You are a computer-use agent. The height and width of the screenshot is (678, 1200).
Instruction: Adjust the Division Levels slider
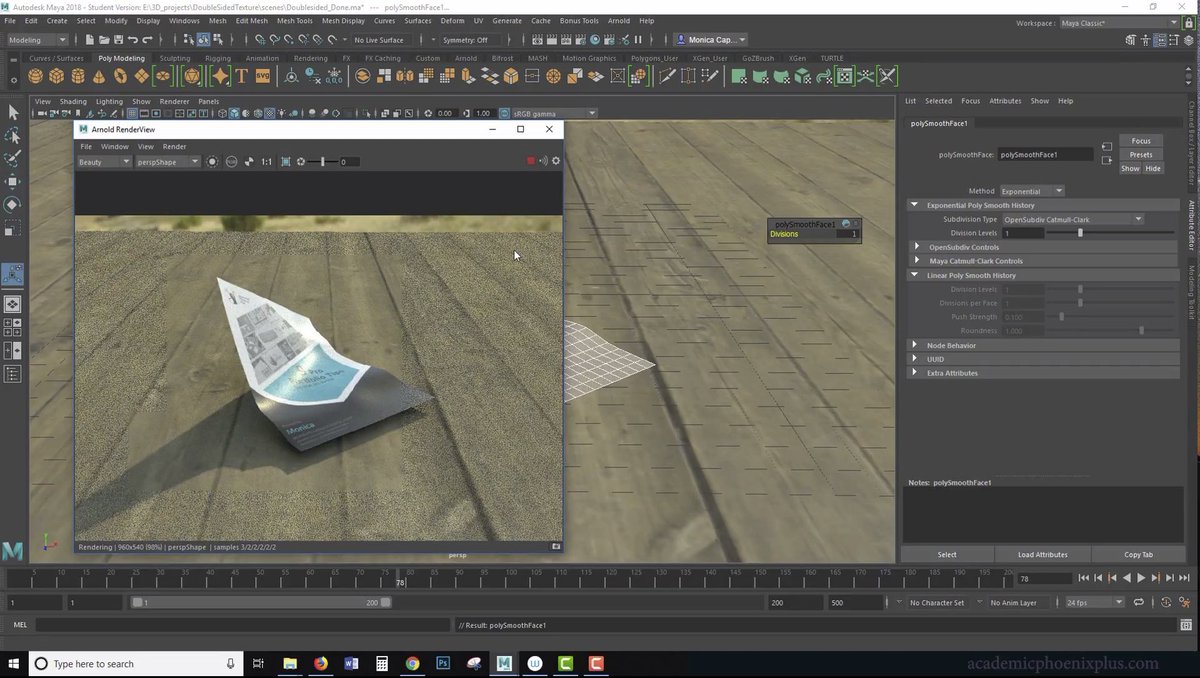click(x=1080, y=233)
